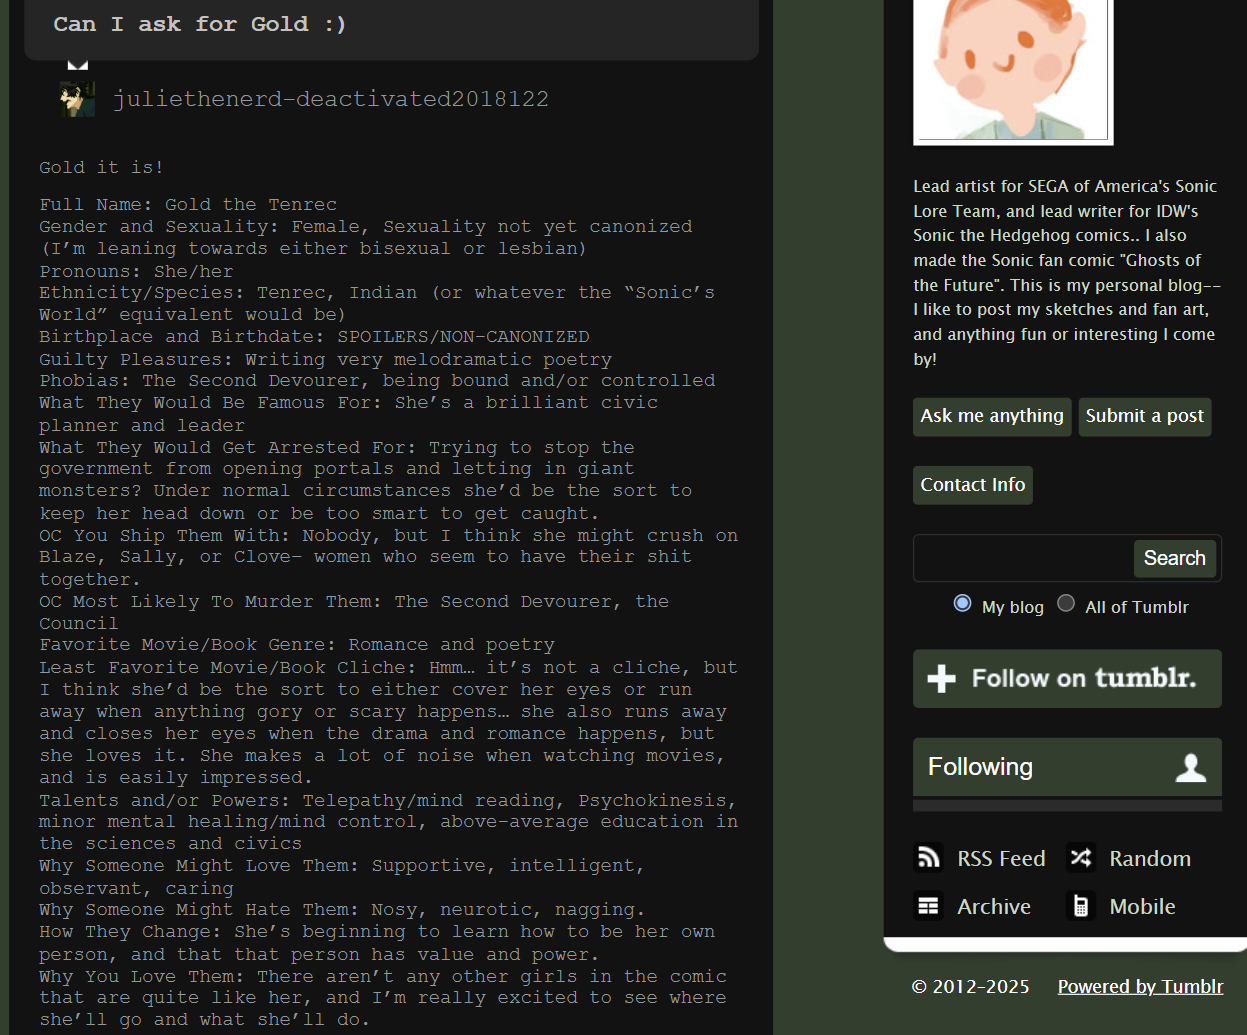The width and height of the screenshot is (1247, 1035).
Task: Open juliethenerd-deactivated2018122 username link
Action: tap(331, 99)
